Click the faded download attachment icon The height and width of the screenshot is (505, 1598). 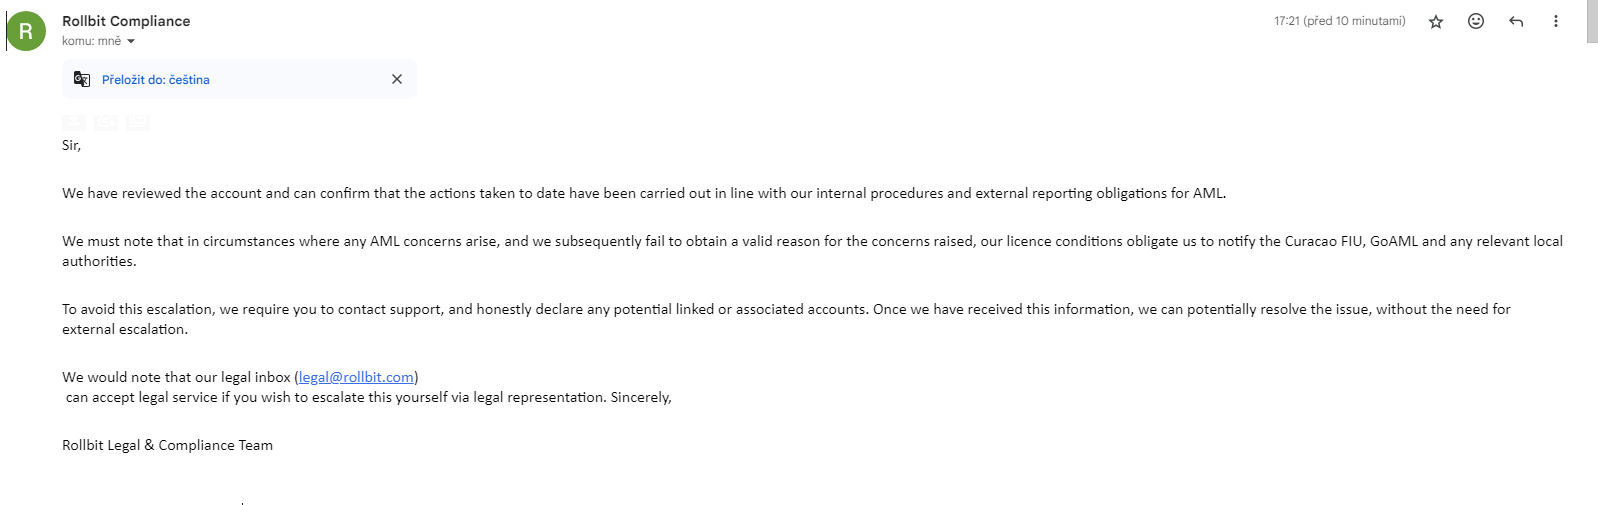click(74, 122)
